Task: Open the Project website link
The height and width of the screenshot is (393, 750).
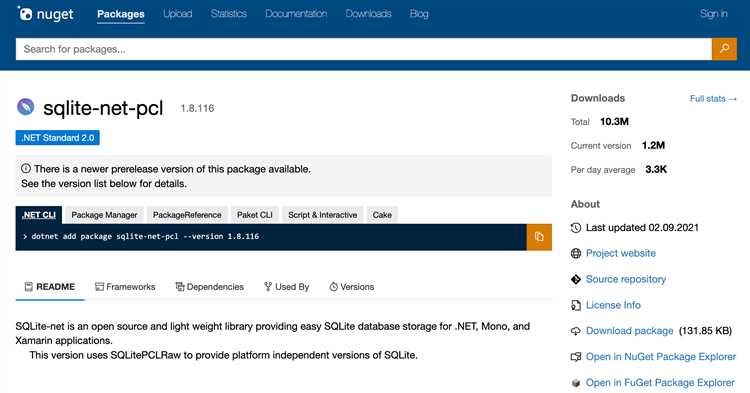Action: coord(621,253)
